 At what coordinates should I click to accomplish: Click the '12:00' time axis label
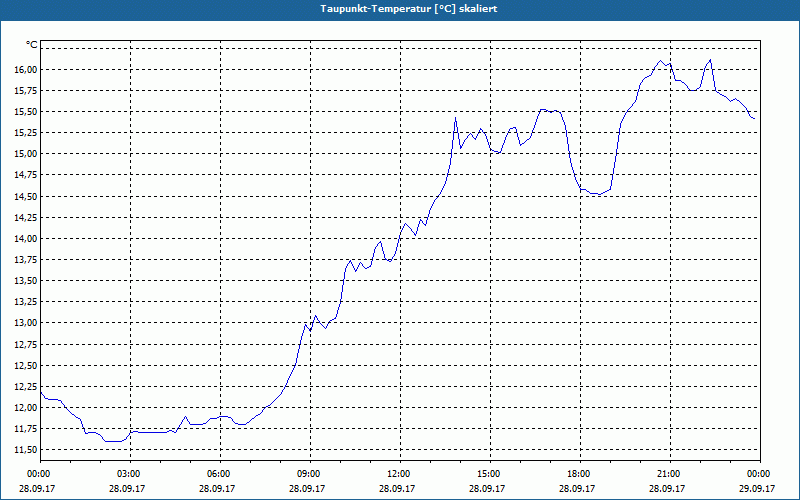pos(397,474)
